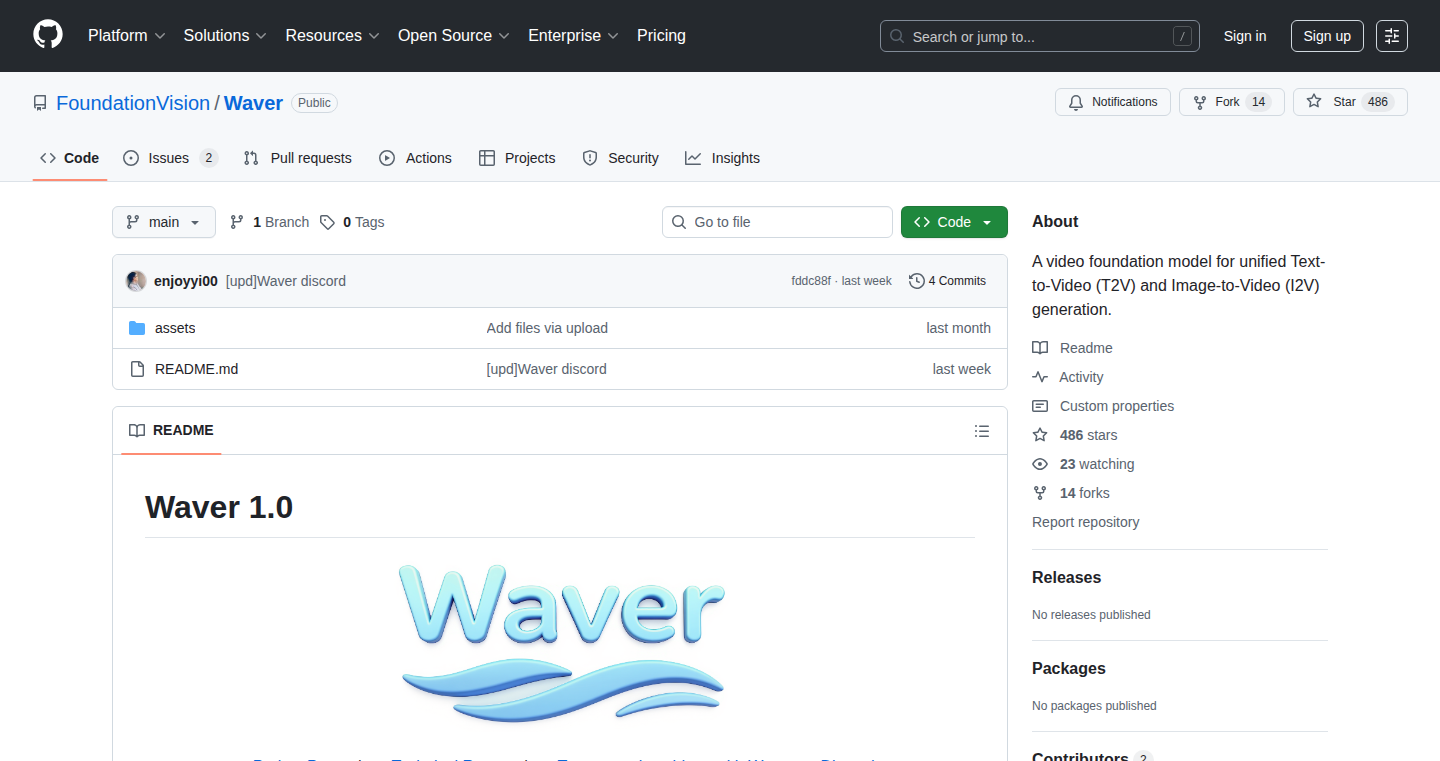Open the Releases section heading
Image resolution: width=1440 pixels, height=761 pixels.
tap(1066, 578)
